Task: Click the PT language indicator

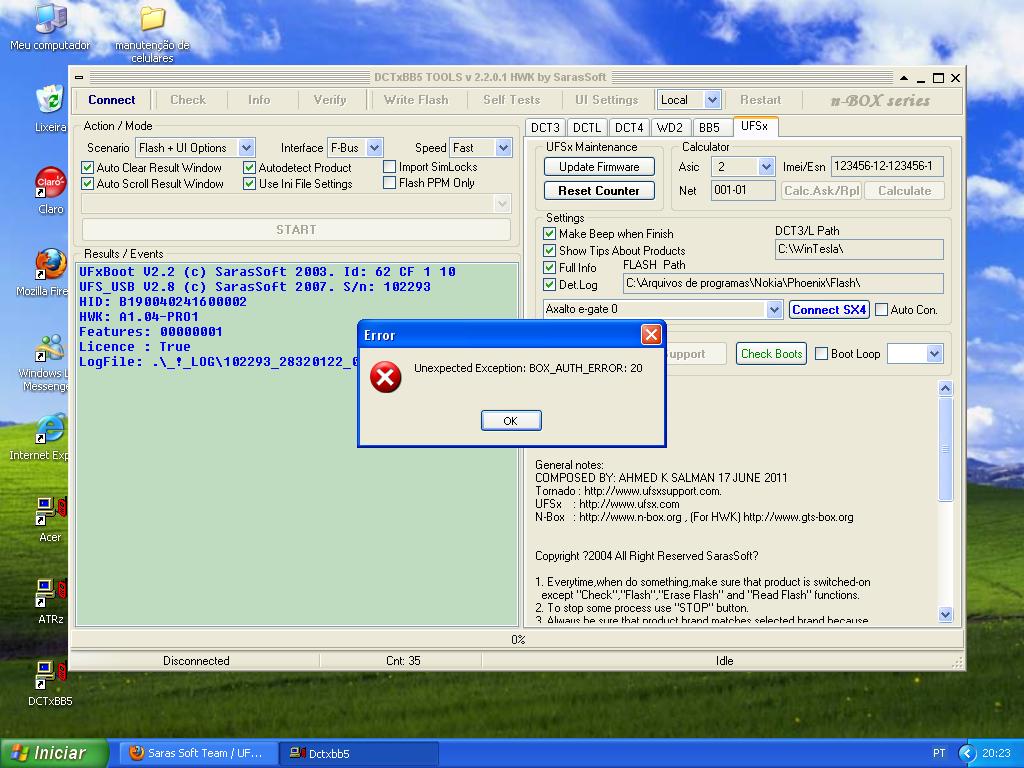Action: tap(939, 753)
